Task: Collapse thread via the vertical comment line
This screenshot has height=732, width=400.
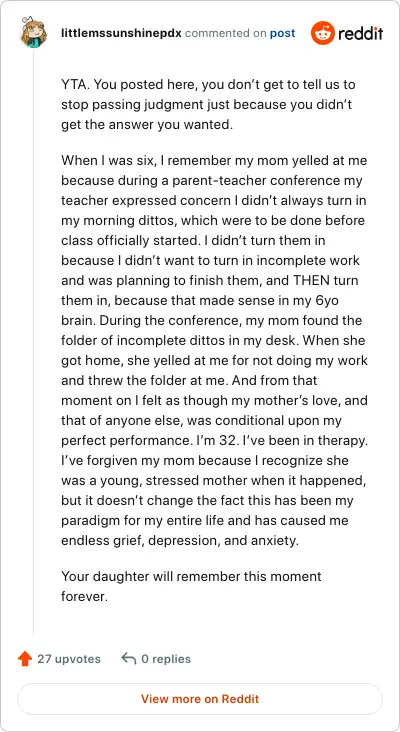Action: click(x=33, y=341)
